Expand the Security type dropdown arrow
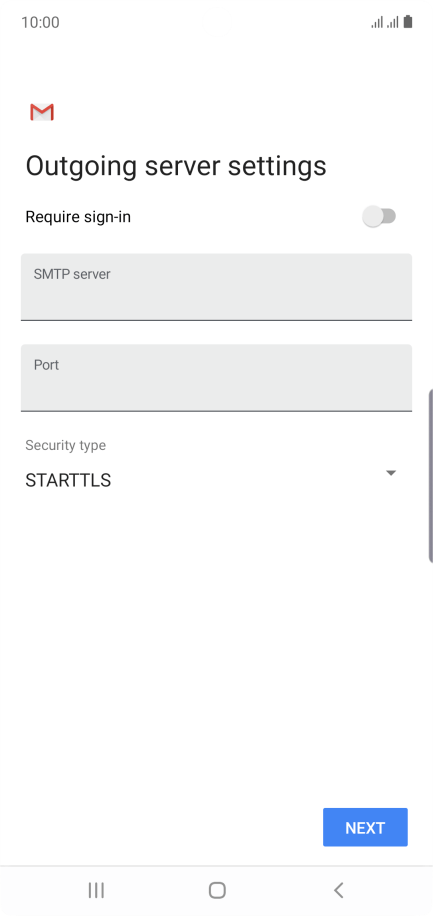Viewport: 433px width, 916px height. tap(391, 473)
